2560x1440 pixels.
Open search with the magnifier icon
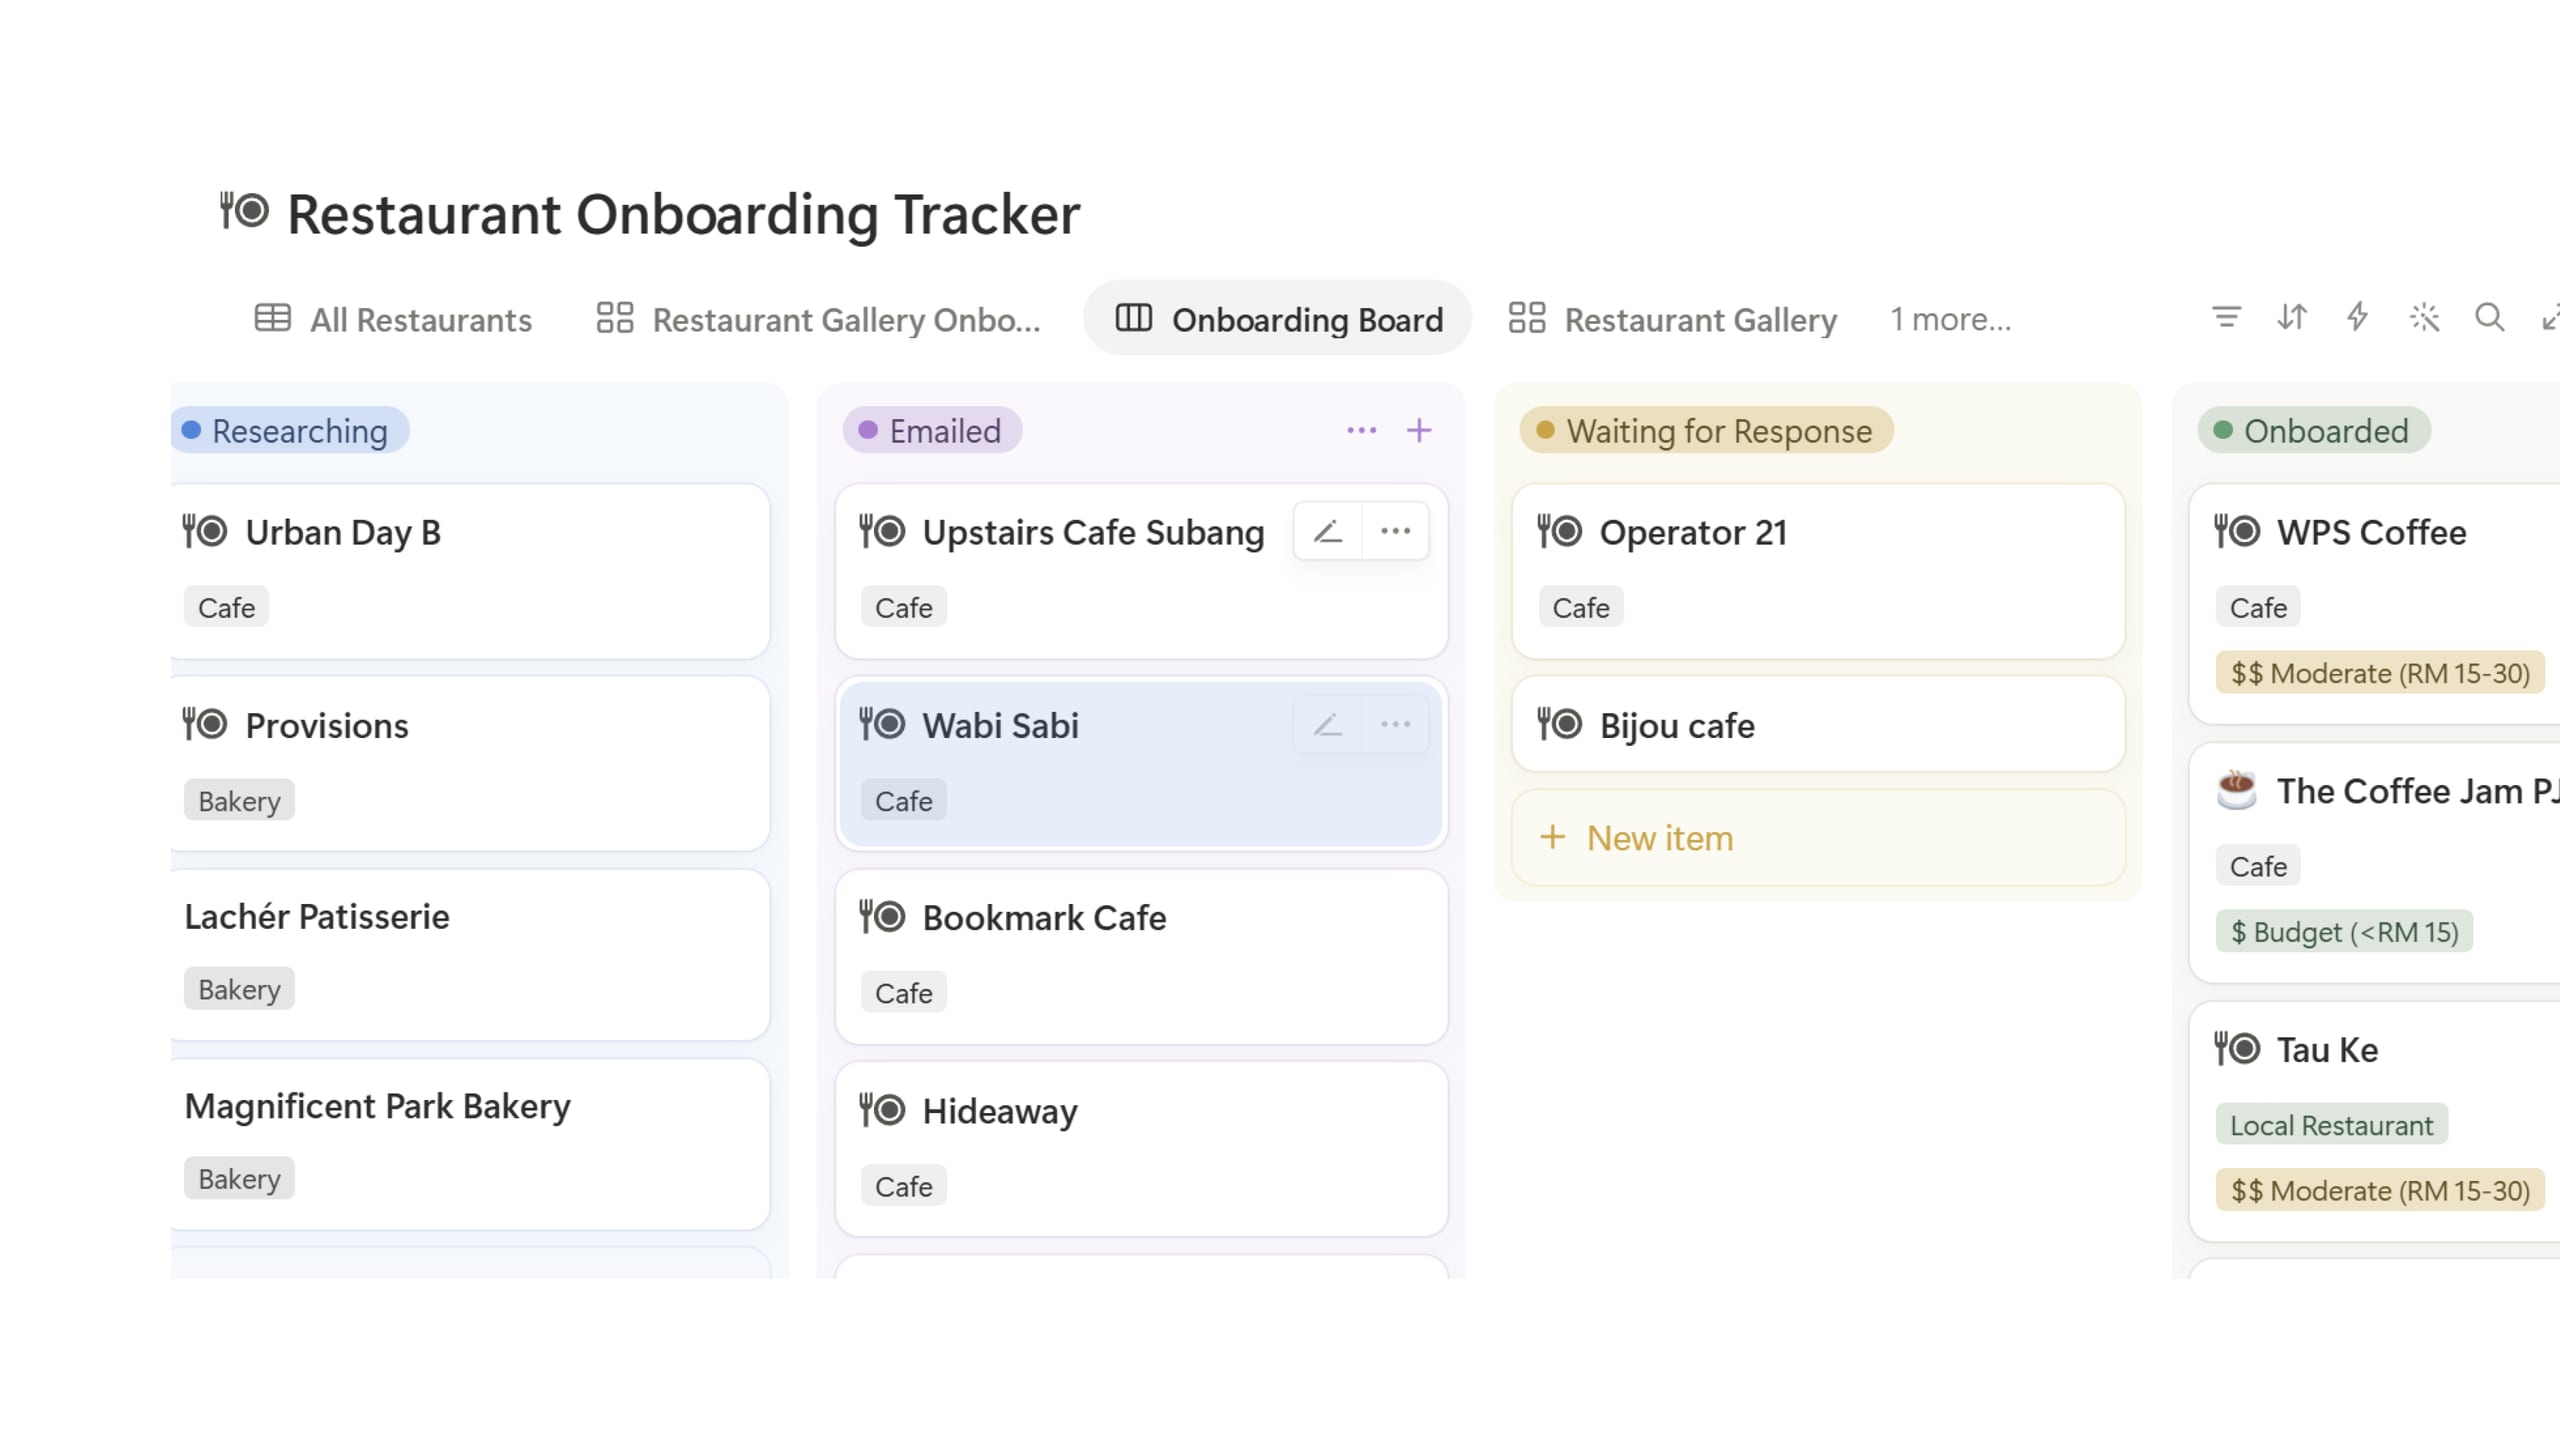(2489, 318)
